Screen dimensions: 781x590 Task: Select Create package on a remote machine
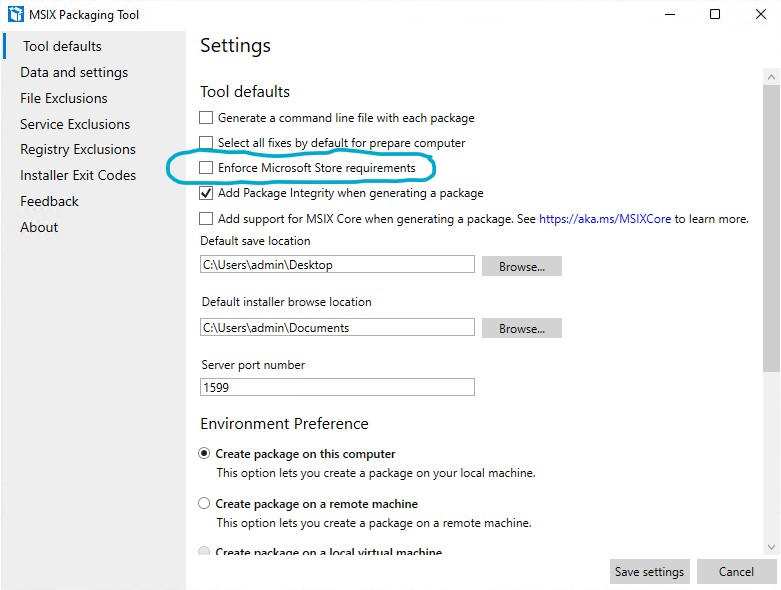(205, 504)
